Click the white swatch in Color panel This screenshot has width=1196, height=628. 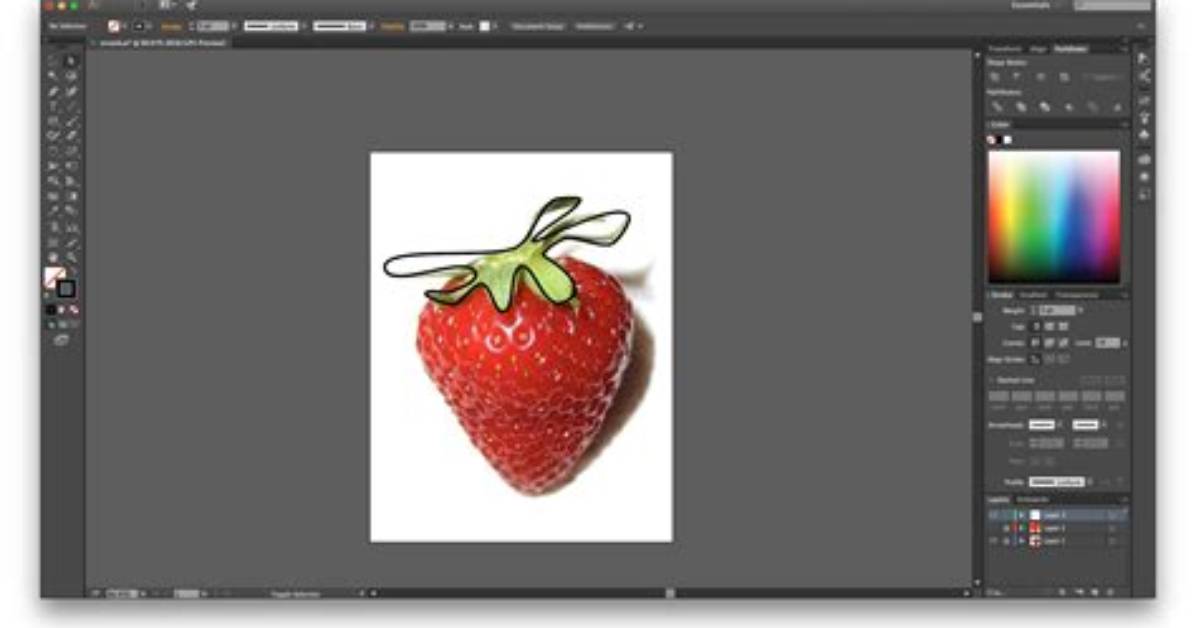(1008, 140)
